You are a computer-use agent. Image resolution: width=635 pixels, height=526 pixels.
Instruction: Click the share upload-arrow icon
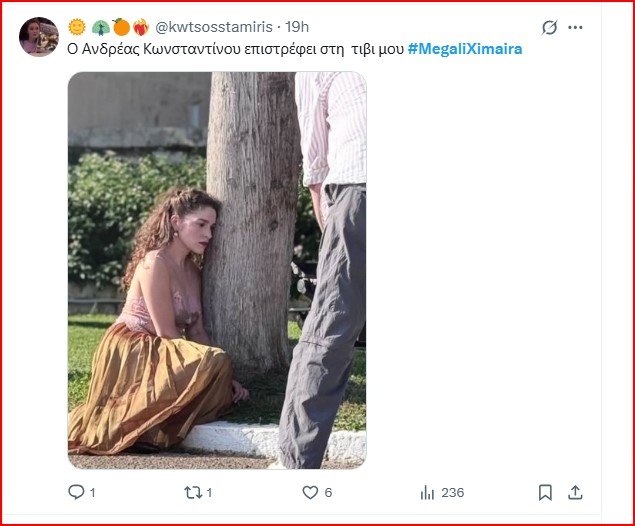point(575,492)
